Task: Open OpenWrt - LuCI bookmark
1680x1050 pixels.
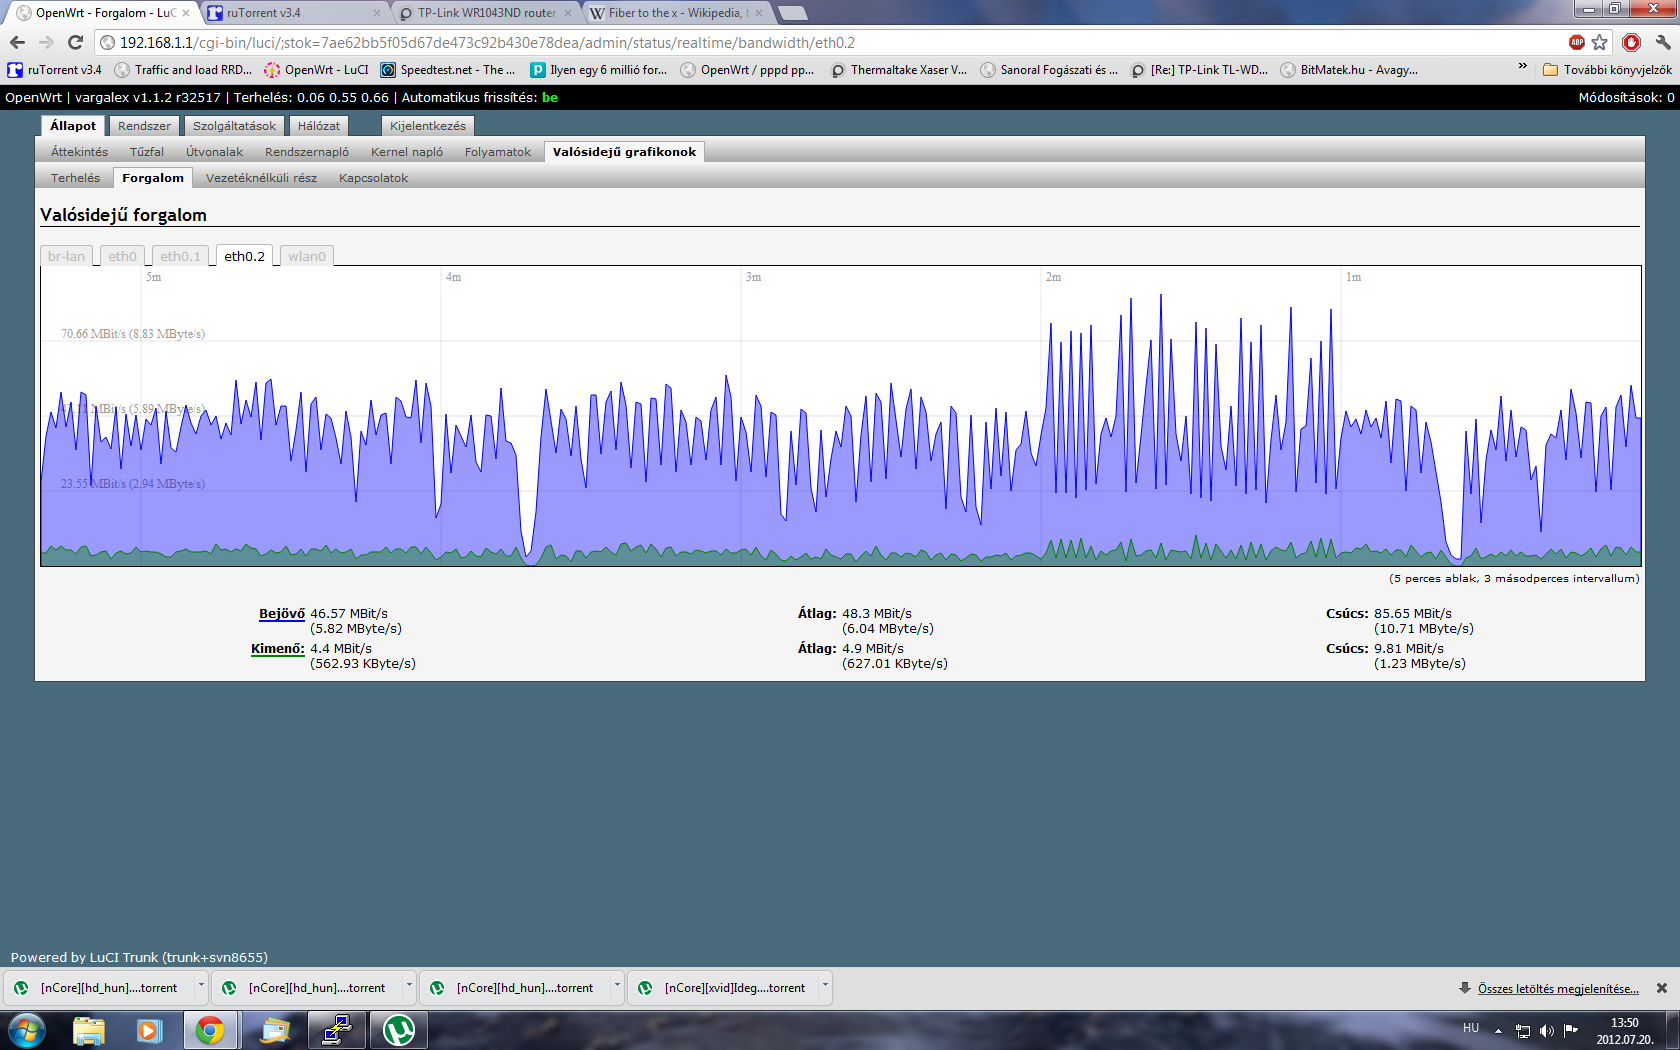Action: click(x=317, y=70)
